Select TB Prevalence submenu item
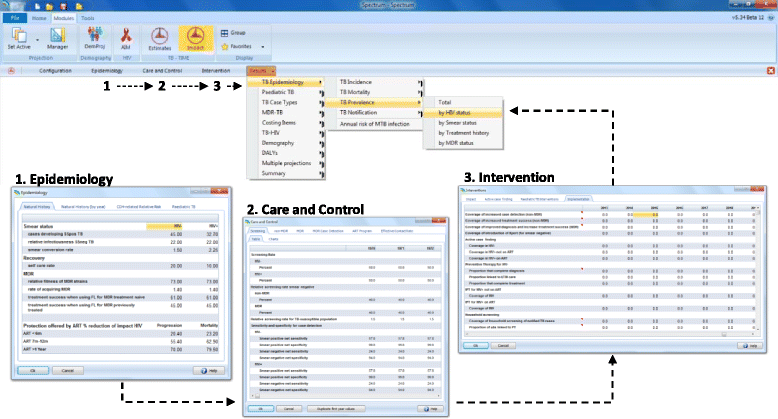The height and width of the screenshot is (419, 778). point(374,103)
